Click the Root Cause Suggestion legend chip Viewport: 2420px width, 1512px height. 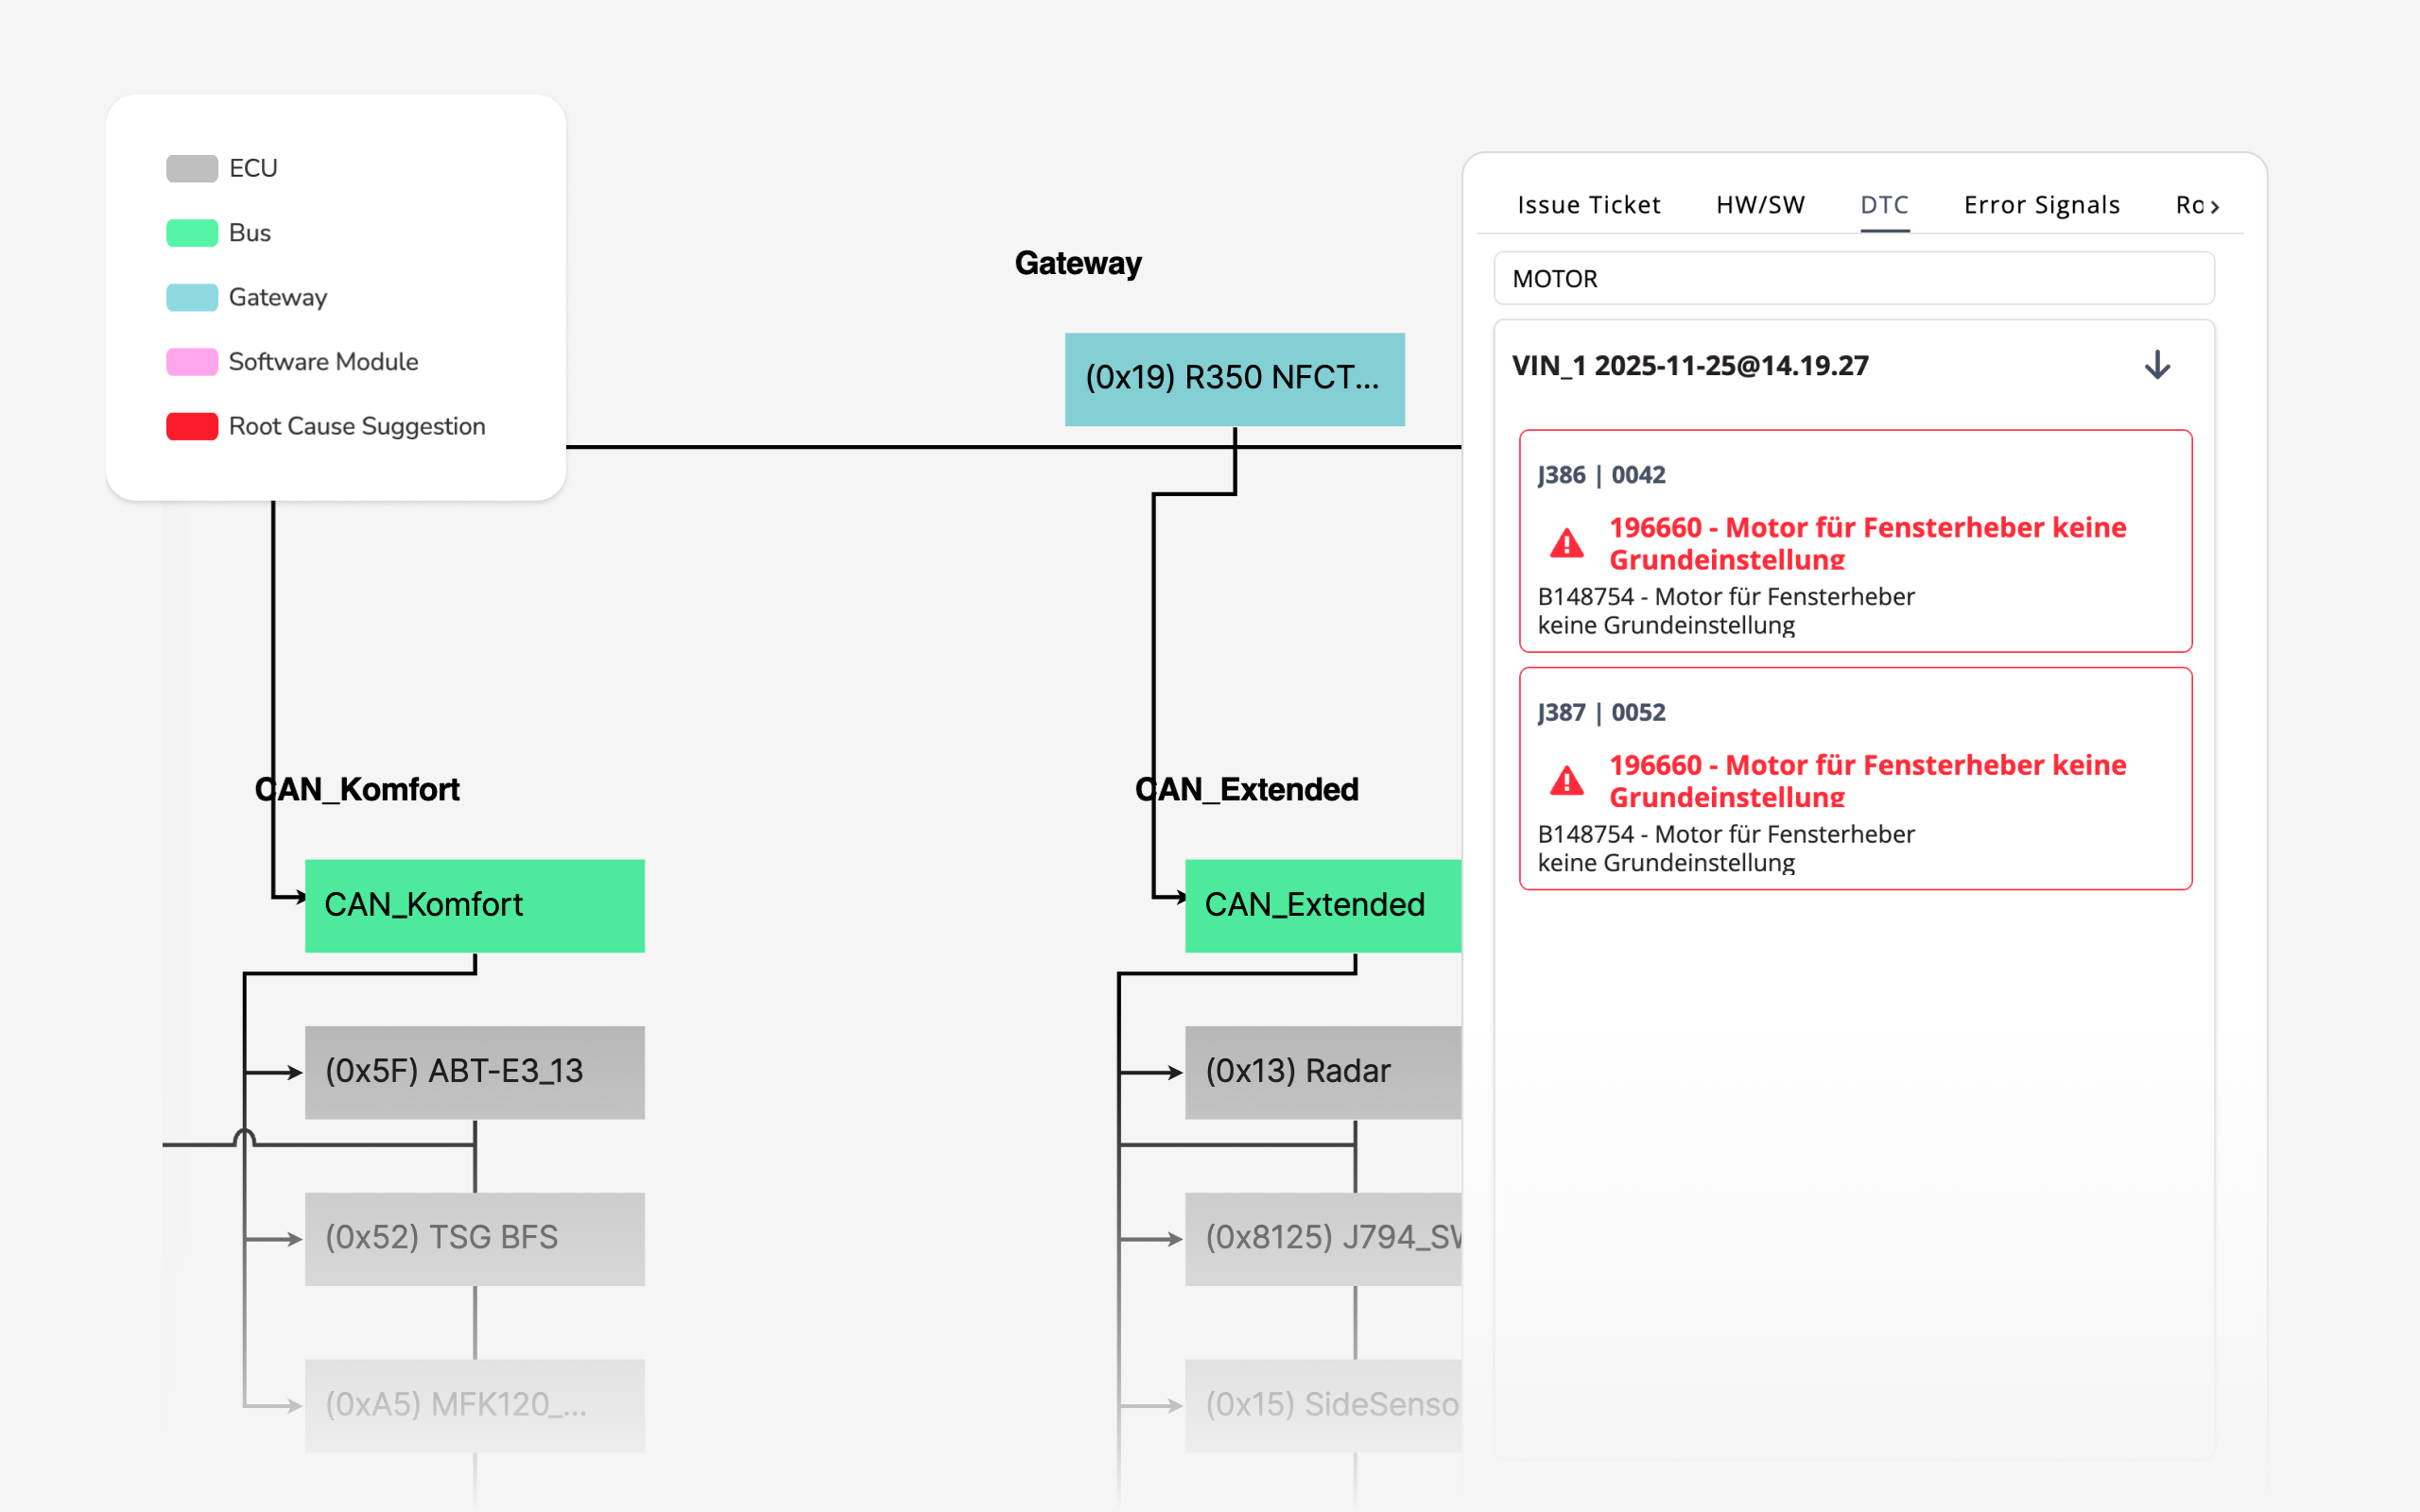click(191, 425)
